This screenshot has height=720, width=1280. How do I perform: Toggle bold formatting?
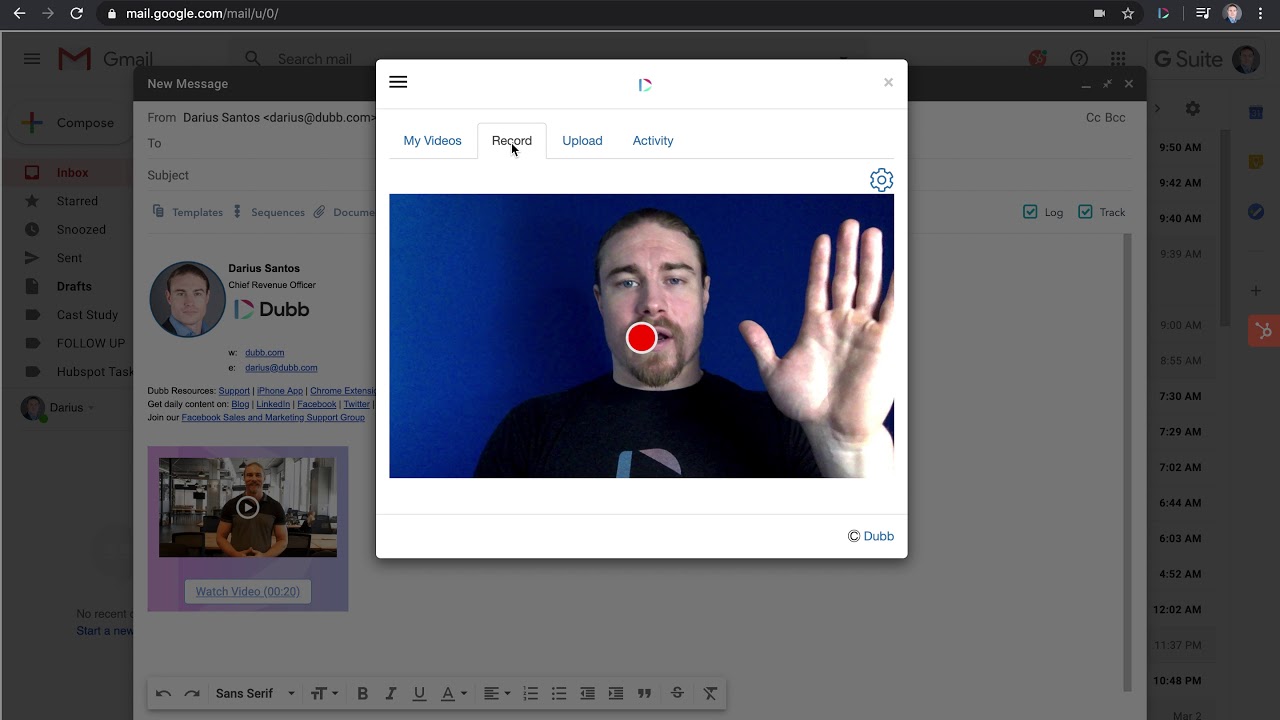click(363, 694)
